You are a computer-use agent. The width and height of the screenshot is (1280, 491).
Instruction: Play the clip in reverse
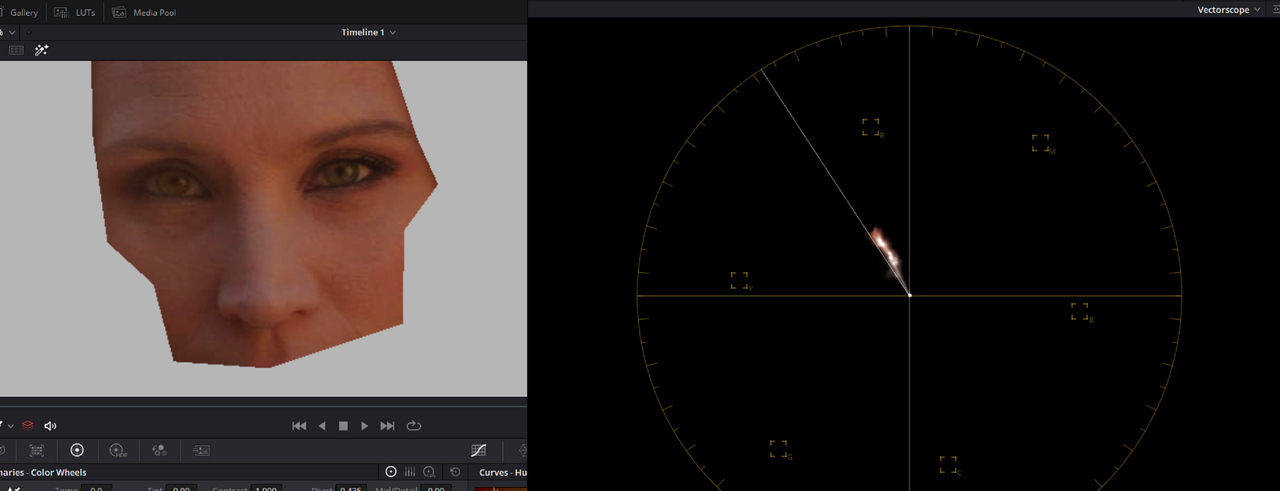coord(322,426)
